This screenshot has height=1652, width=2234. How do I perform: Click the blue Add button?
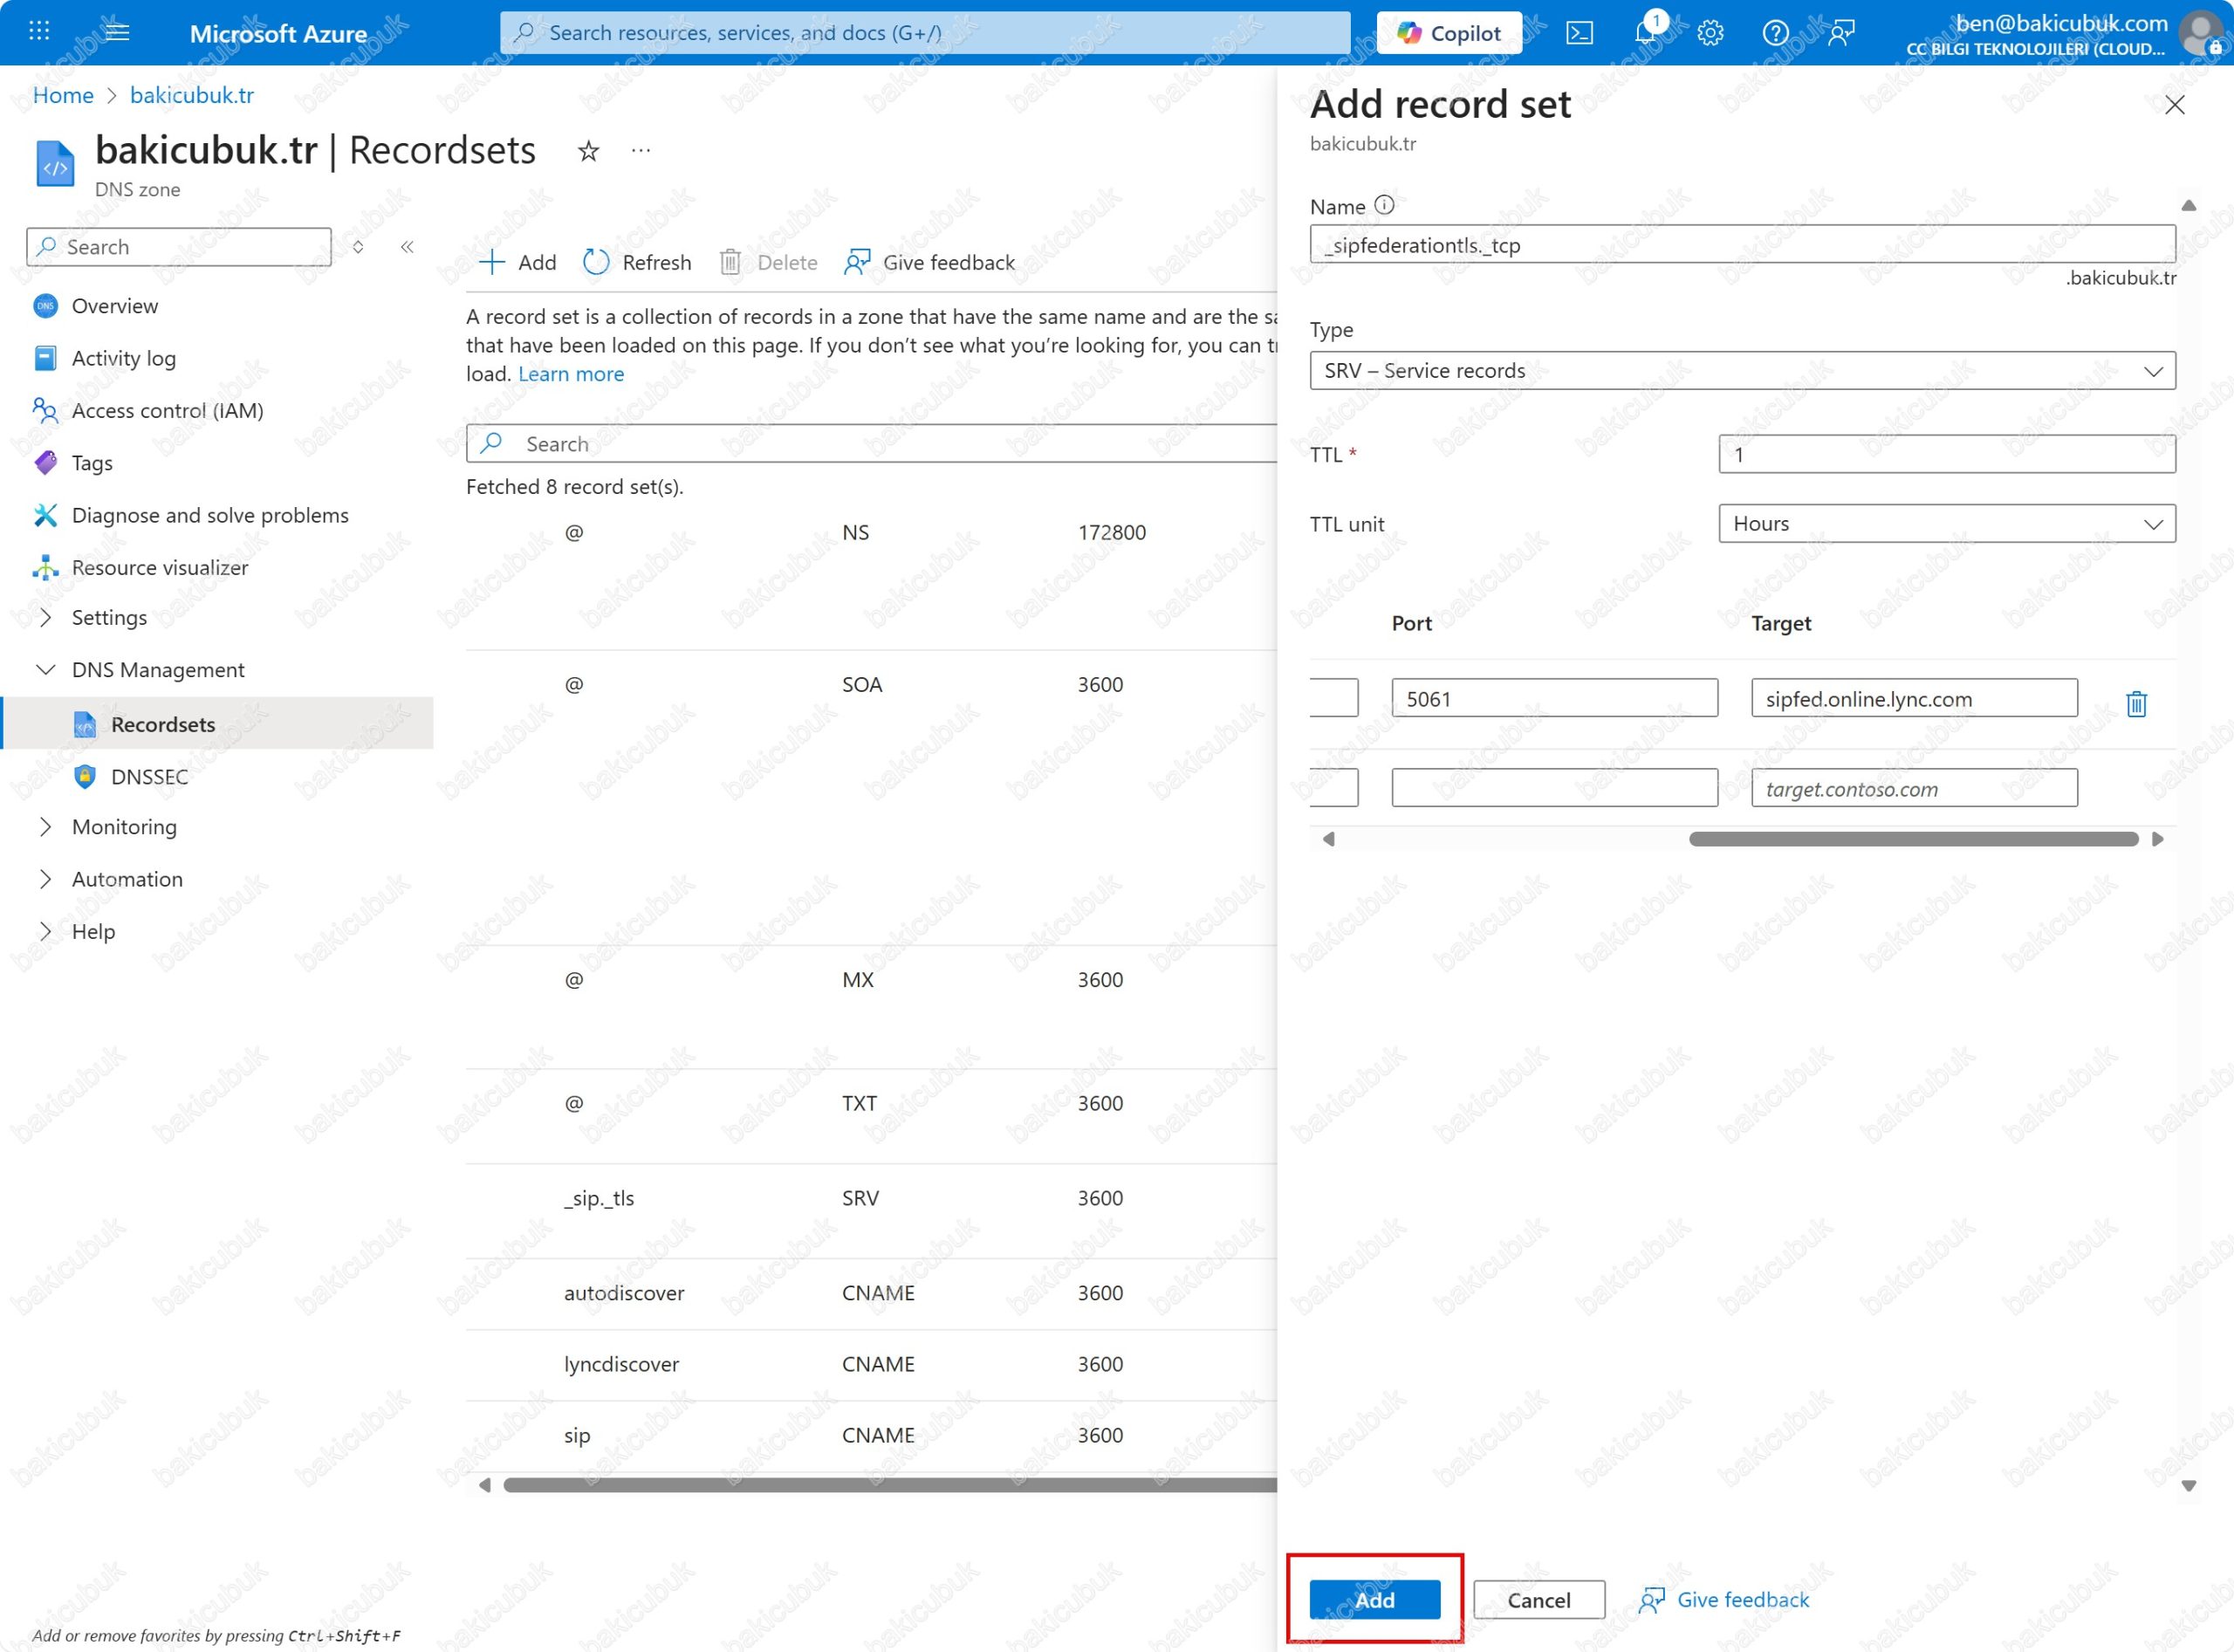(x=1374, y=1599)
